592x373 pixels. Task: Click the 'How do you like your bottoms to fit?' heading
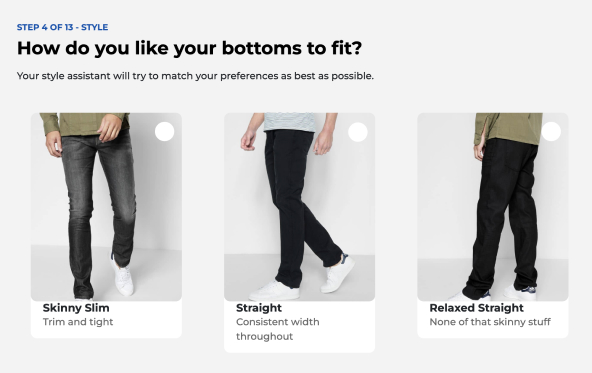pos(189,48)
